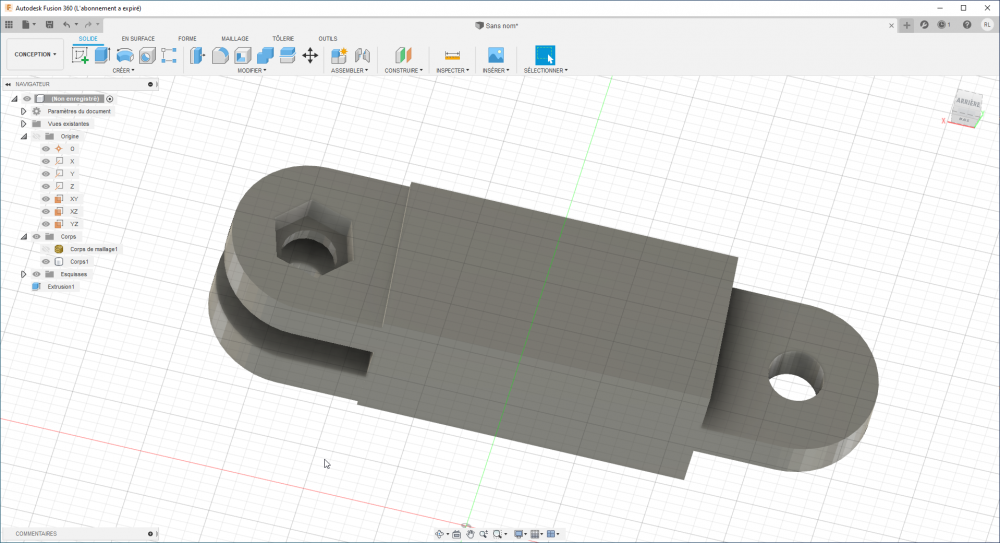Hide the XY plane
The image size is (1000, 543).
point(46,199)
